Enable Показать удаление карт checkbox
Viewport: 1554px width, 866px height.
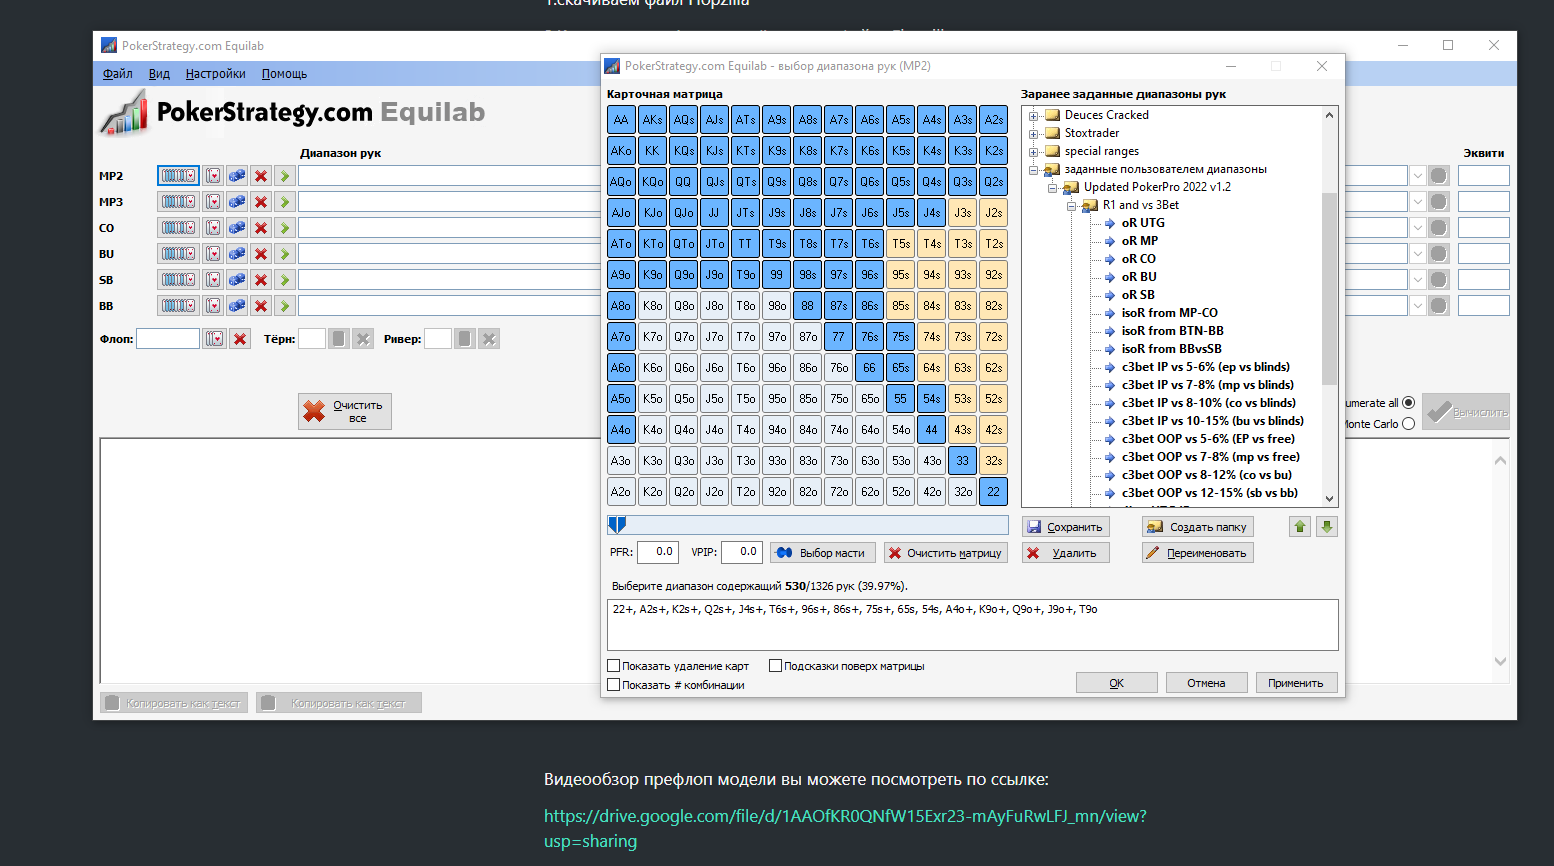(614, 666)
